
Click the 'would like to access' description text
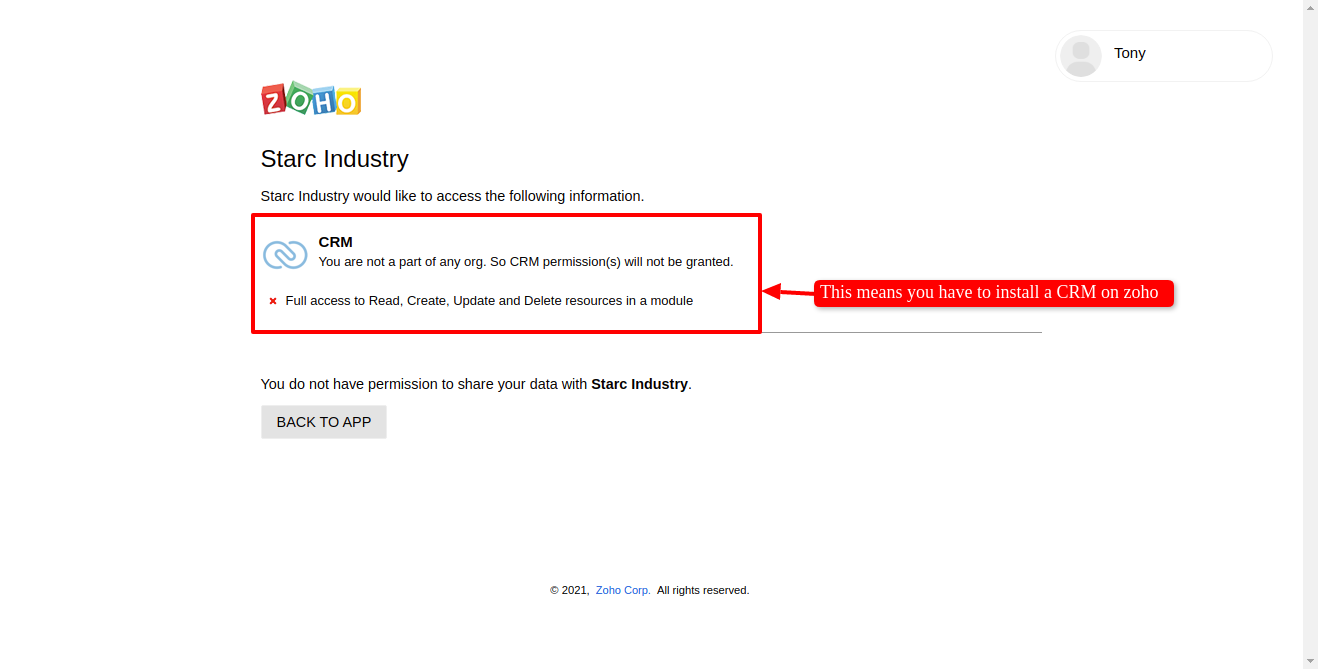(x=453, y=196)
